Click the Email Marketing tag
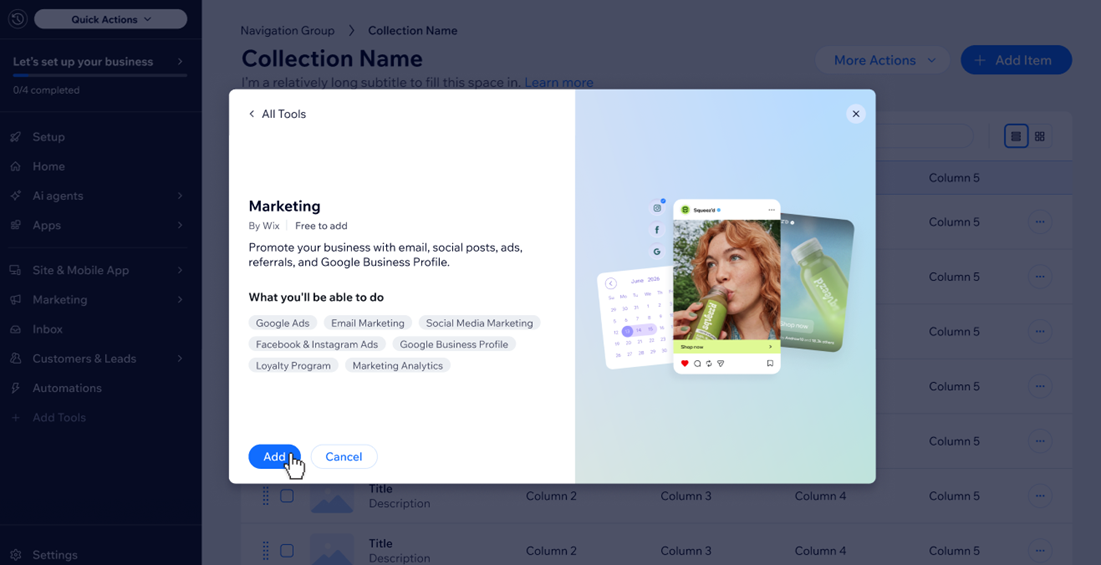 368,323
